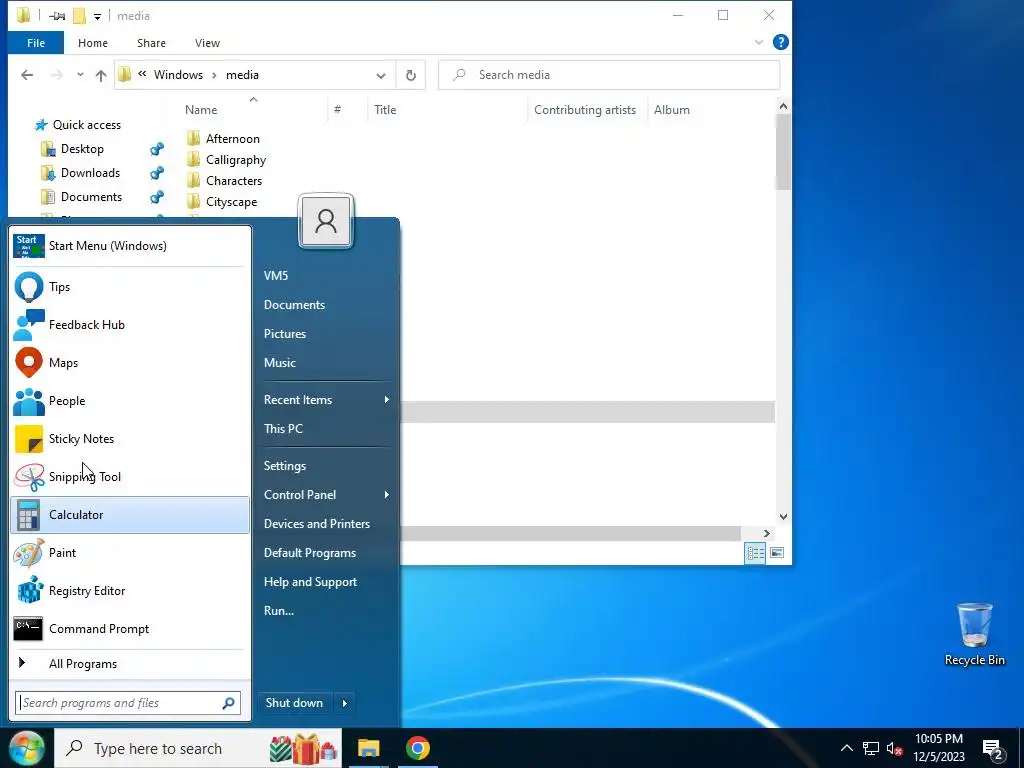Go up one folder level

tap(101, 75)
